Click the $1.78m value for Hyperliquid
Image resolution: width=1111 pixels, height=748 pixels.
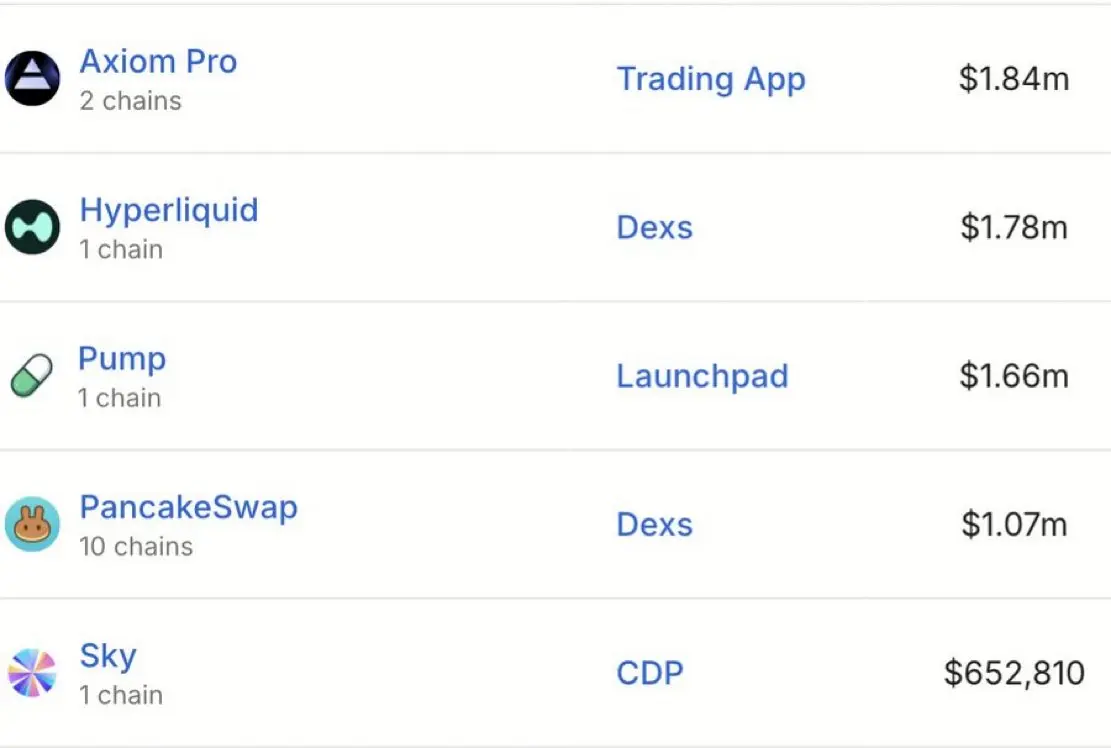[x=1014, y=227]
